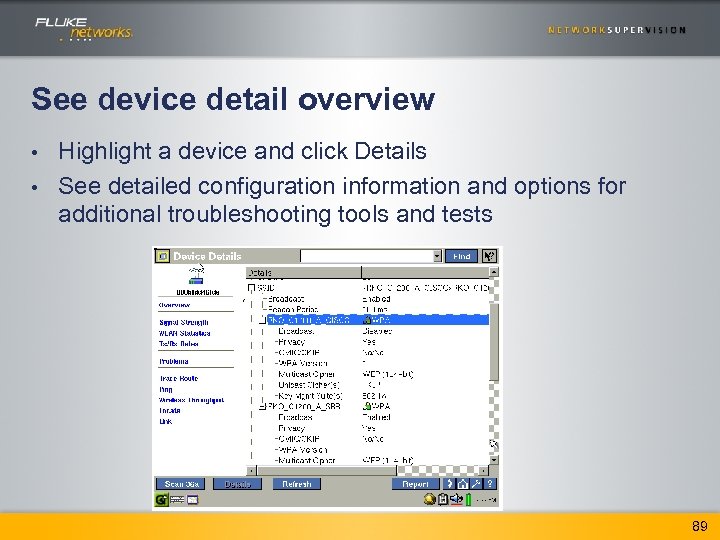Click the Details button
720x540 pixels.
click(238, 484)
